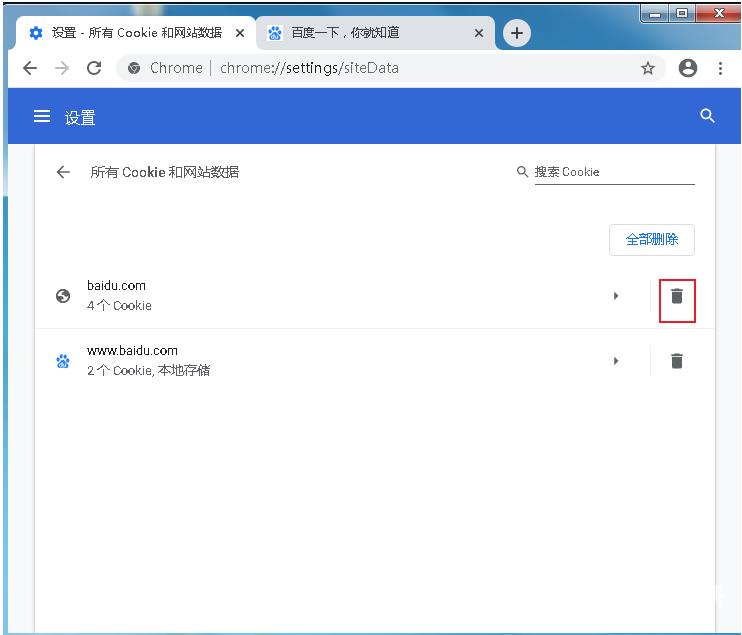Open the settings hamburger menu
The height and width of the screenshot is (635, 742).
point(42,117)
